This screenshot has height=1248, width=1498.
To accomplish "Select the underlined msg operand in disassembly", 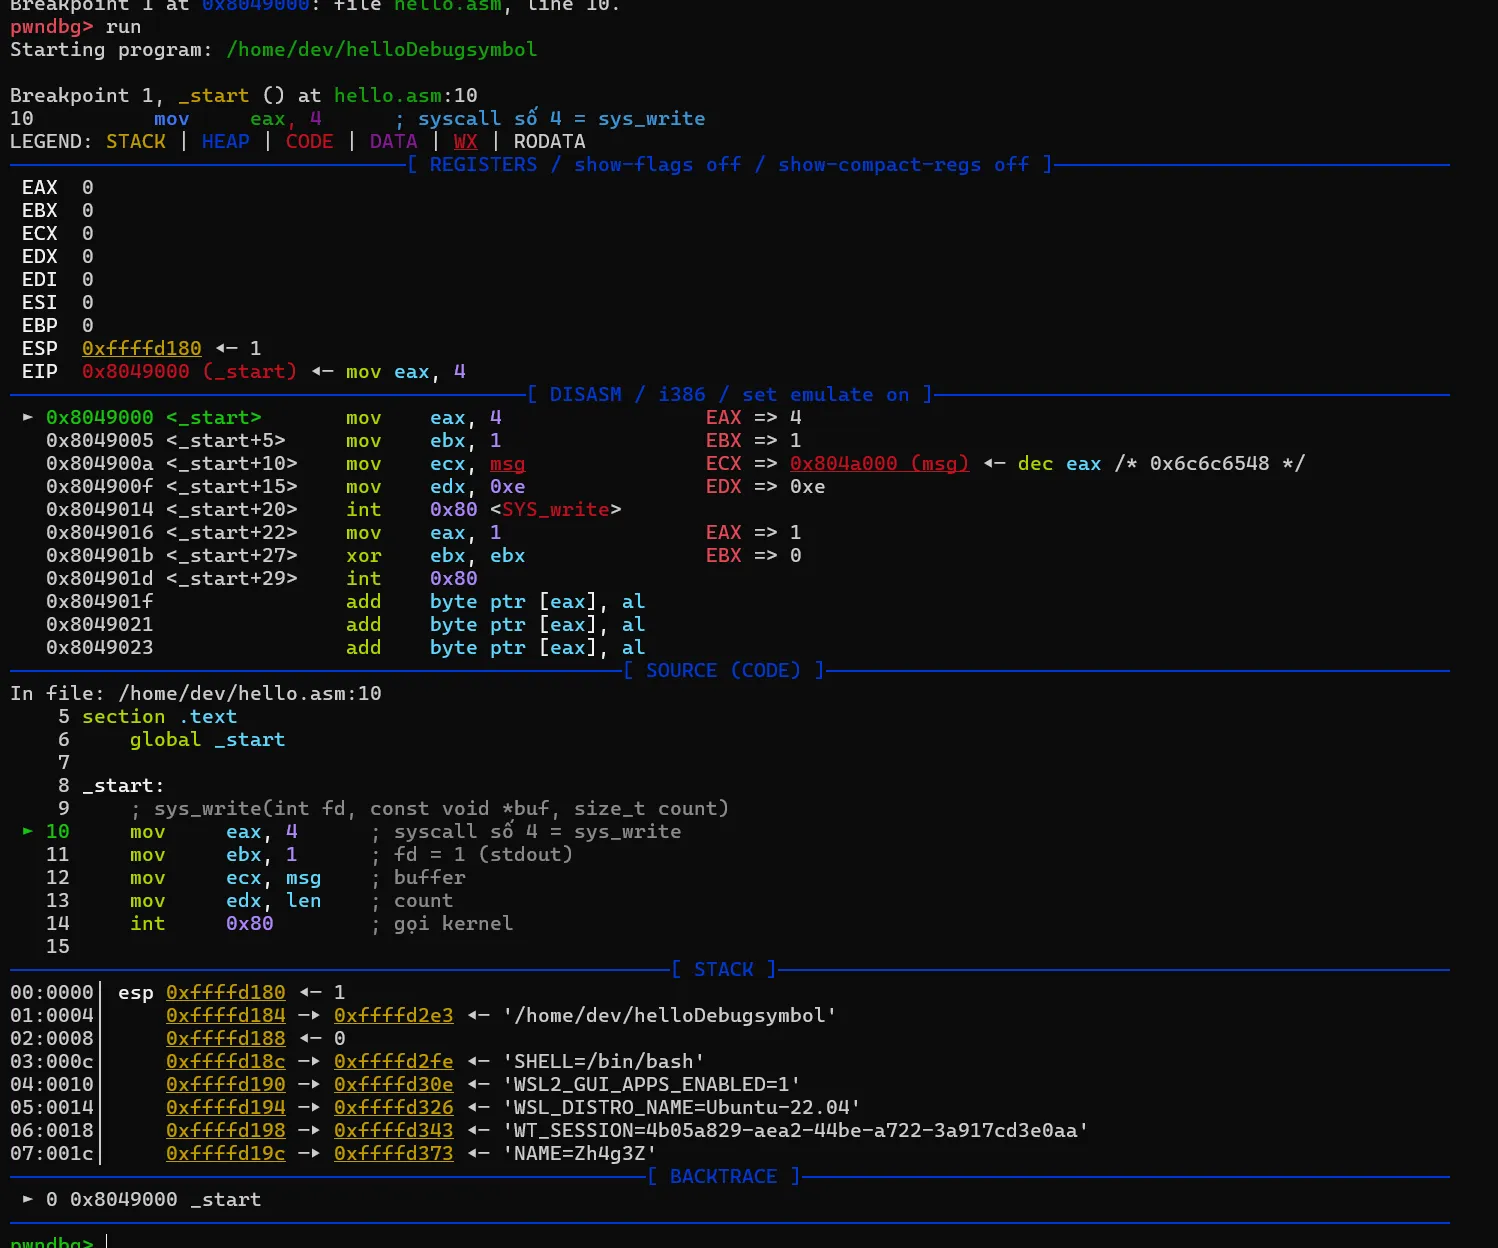I will 507,463.
